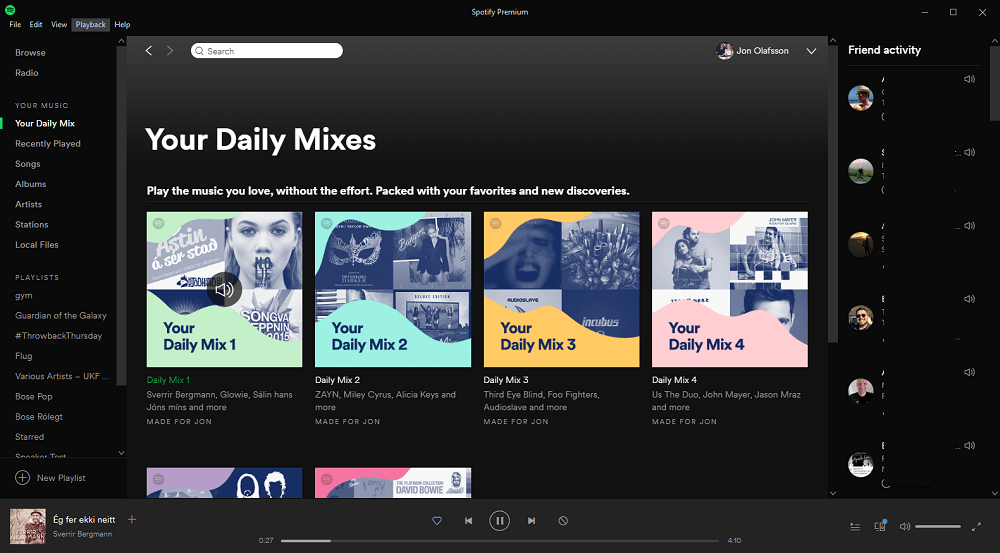Go to Browse in sidebar

(x=30, y=53)
